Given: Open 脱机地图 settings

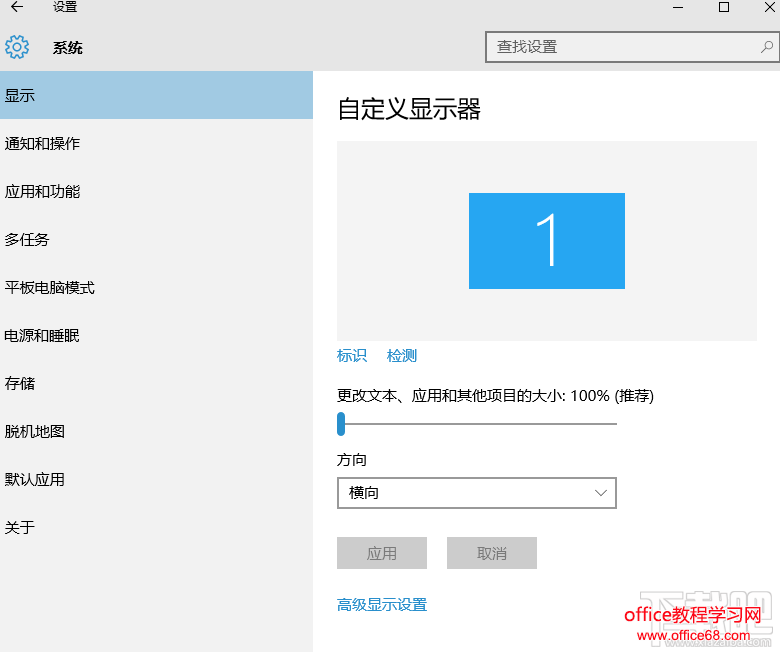Looking at the screenshot, I should pyautogui.click(x=156, y=431).
